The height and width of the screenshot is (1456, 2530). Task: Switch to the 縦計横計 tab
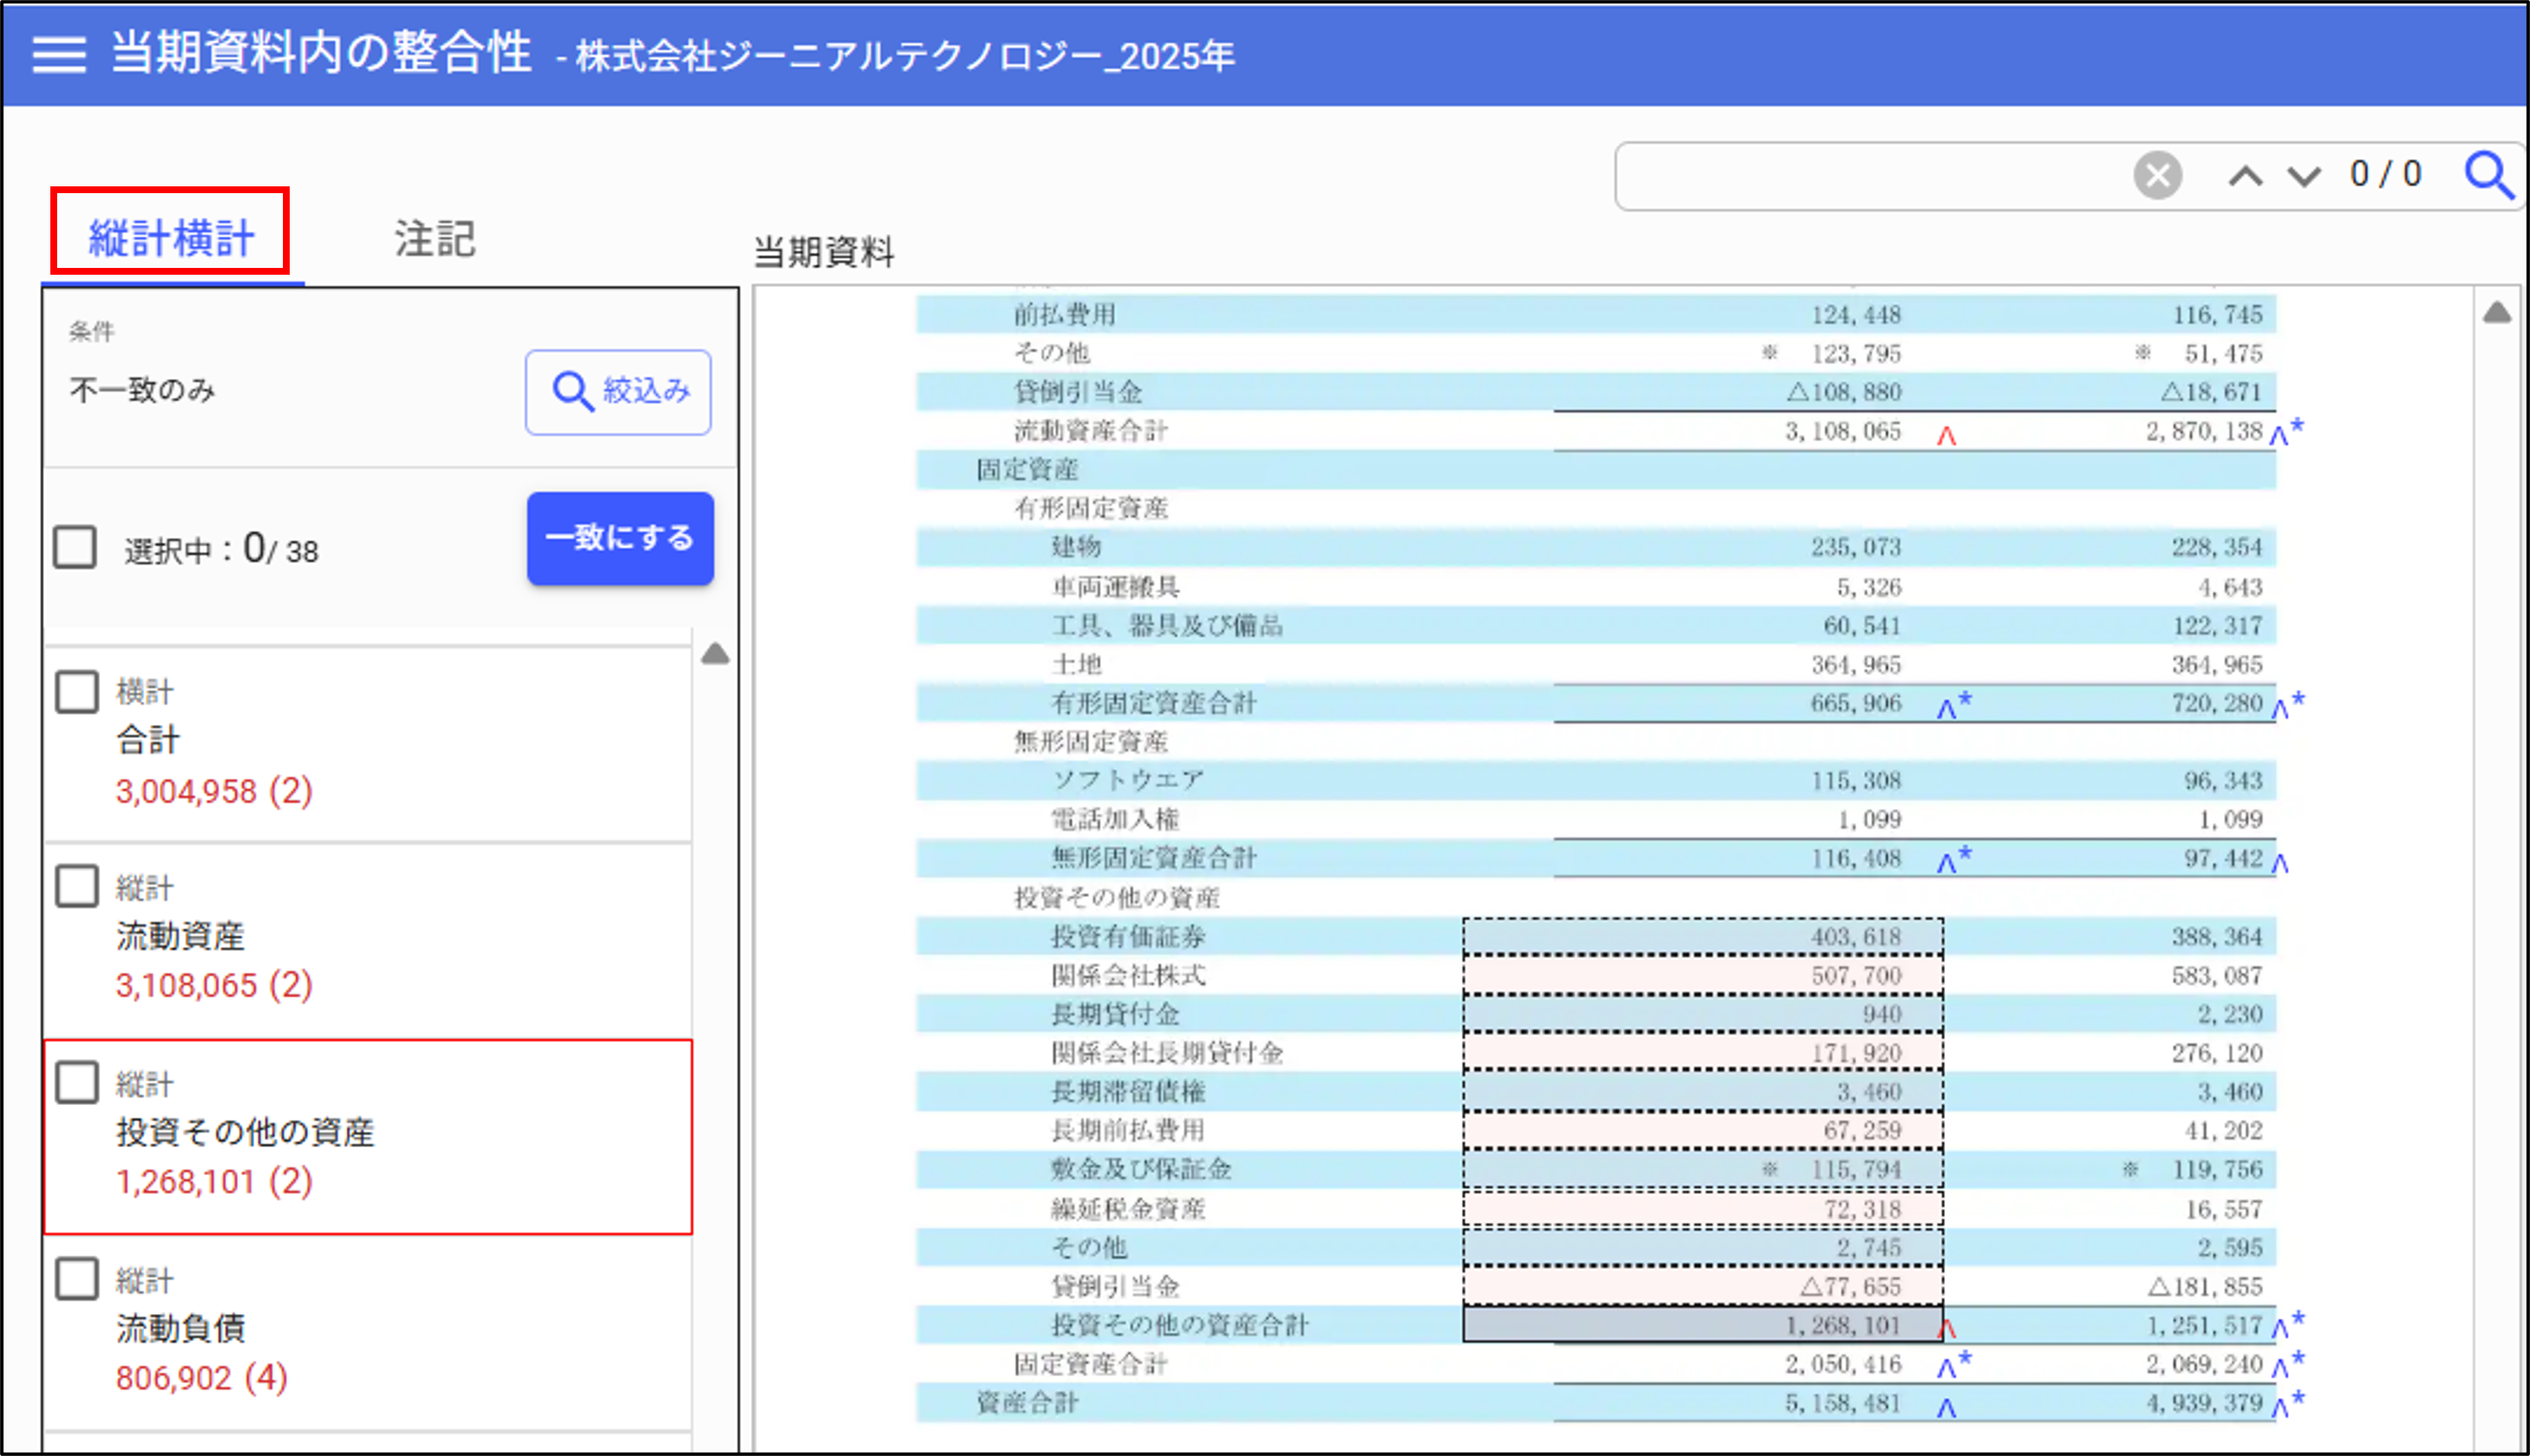pyautogui.click(x=171, y=238)
